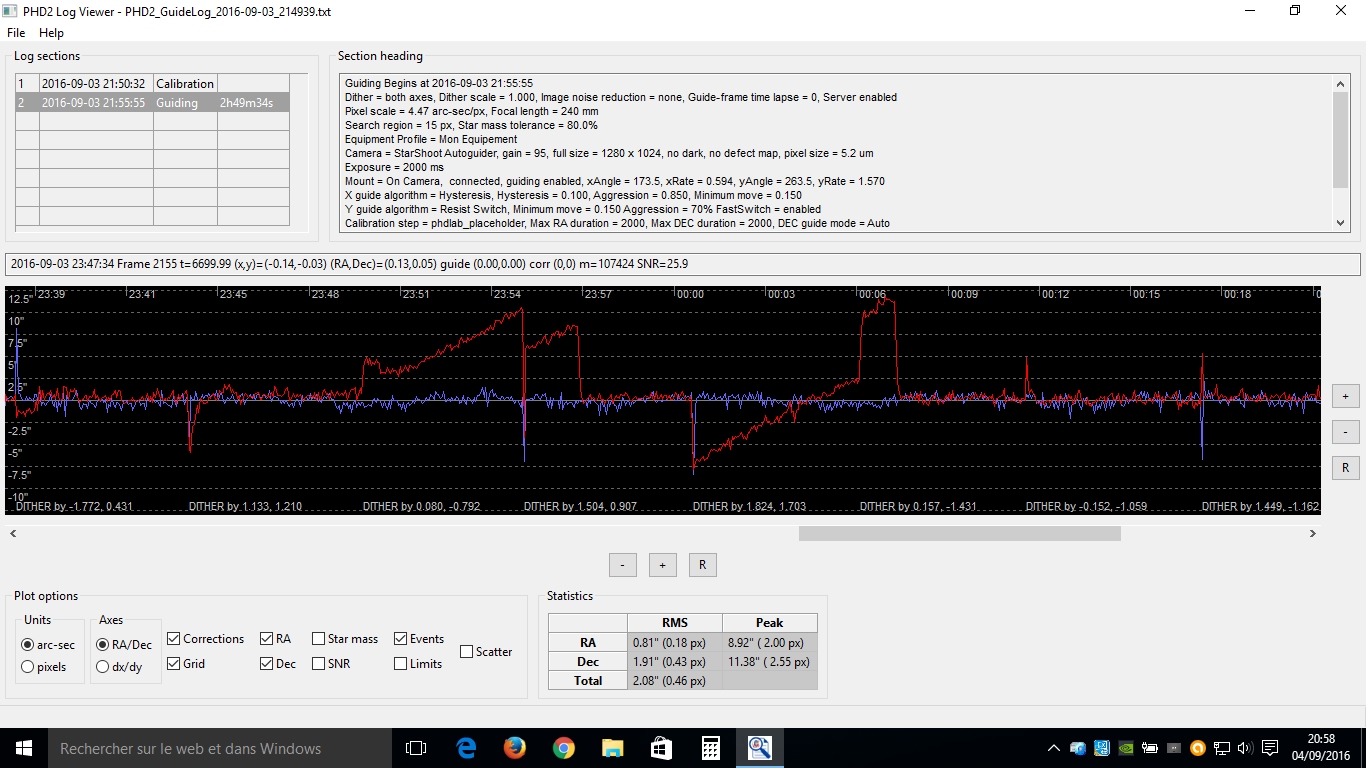Click the Frame 2155 status info line
The image size is (1366, 768).
coord(683,264)
